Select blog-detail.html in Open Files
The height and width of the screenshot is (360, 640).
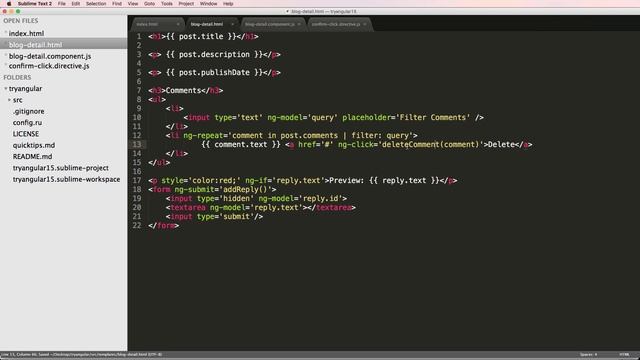coord(36,45)
